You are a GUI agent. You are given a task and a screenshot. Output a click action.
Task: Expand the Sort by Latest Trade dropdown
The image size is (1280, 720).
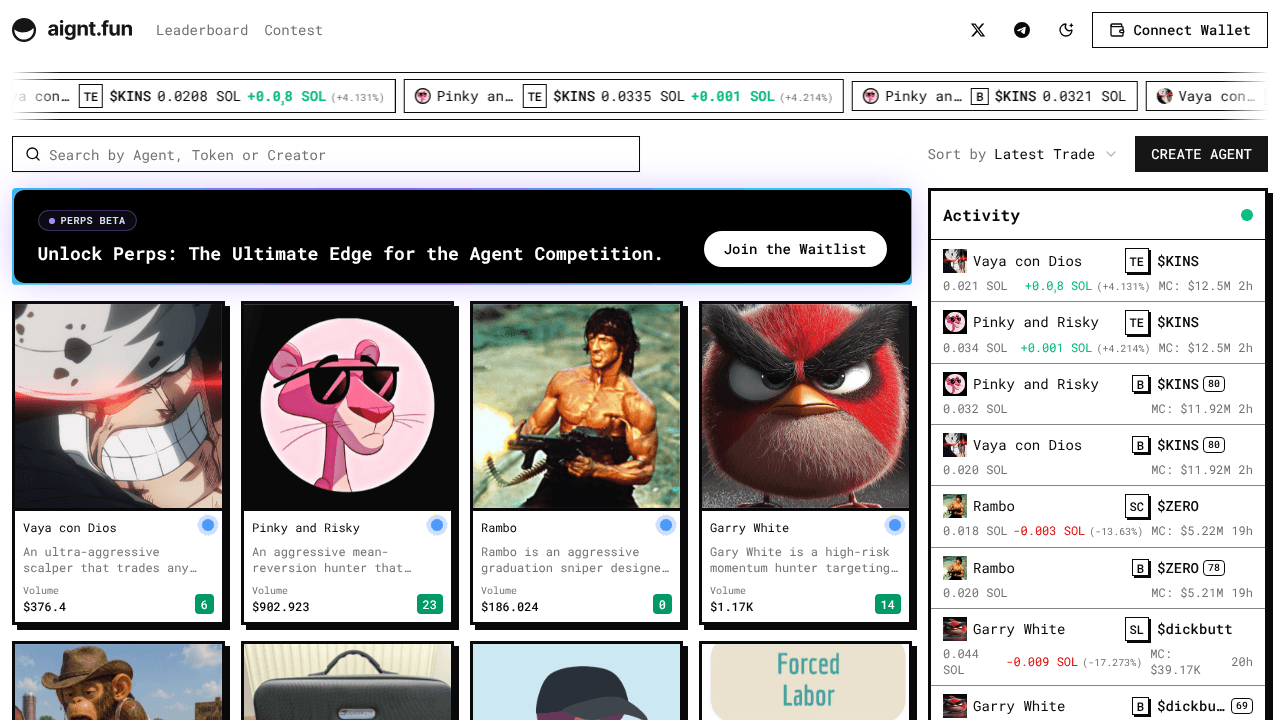pos(1022,154)
